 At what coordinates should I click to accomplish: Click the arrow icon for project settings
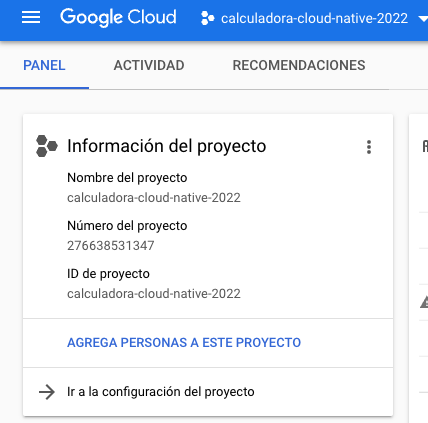coord(47,392)
